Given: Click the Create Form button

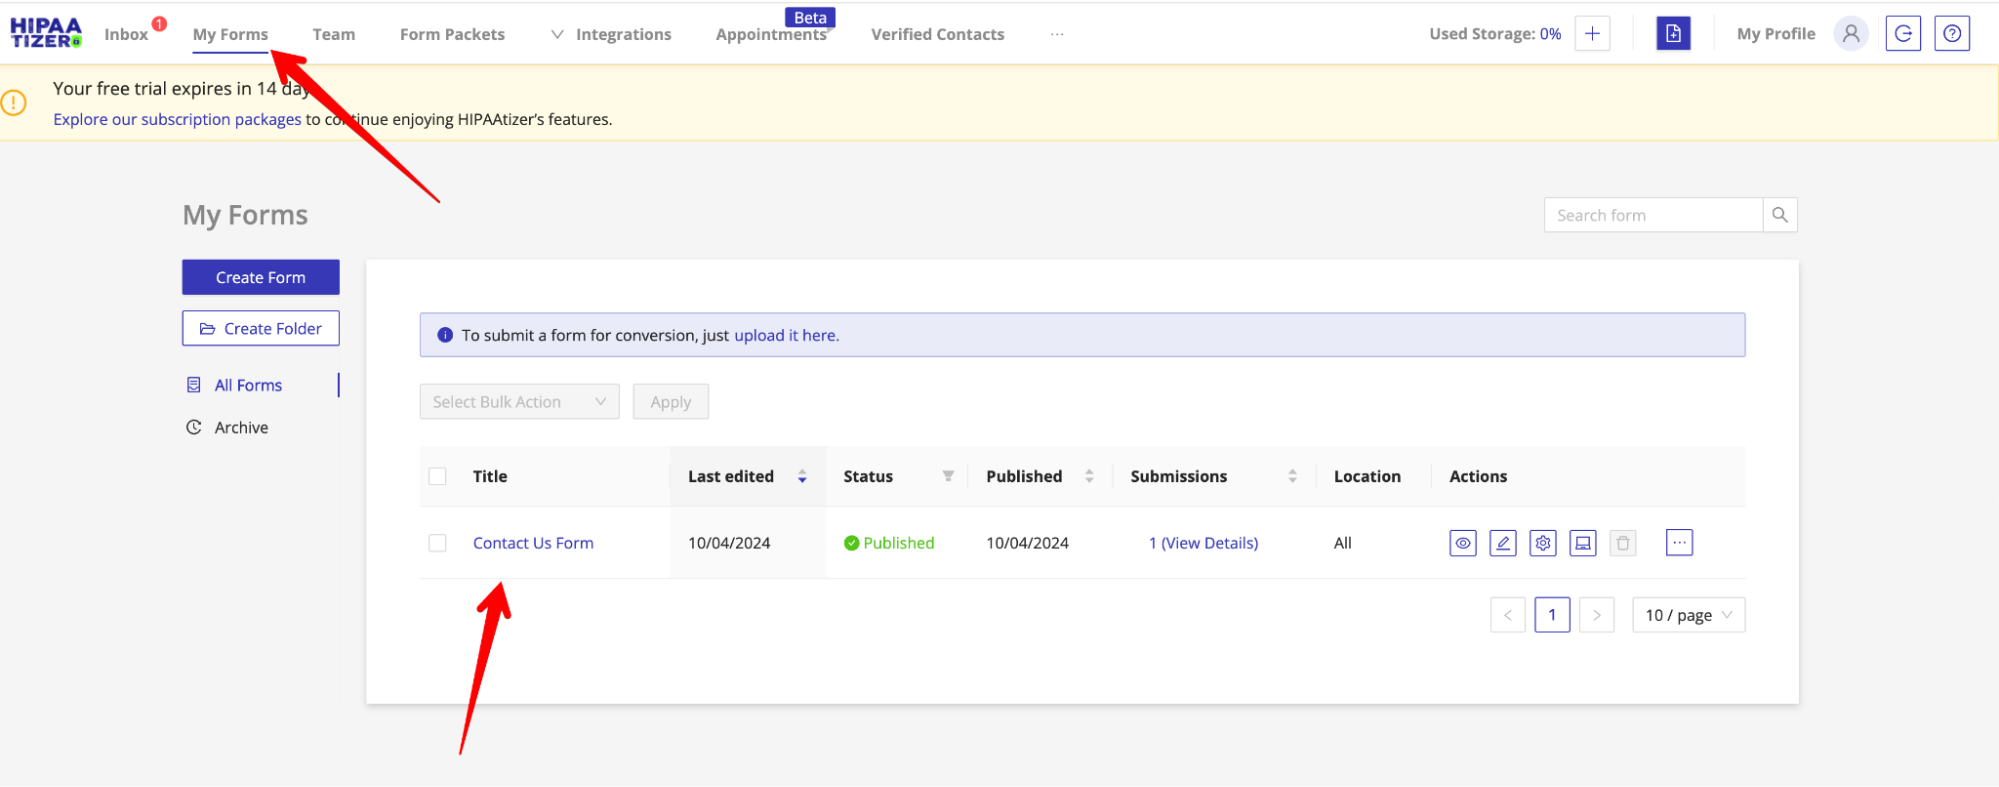Looking at the screenshot, I should pyautogui.click(x=260, y=277).
